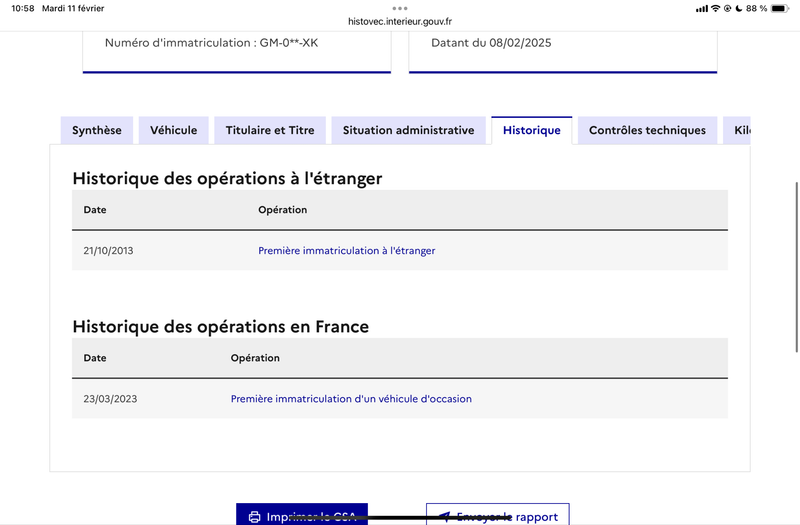Open the Contrôles techniques tab
Image resolution: width=800 pixels, height=525 pixels.
point(647,131)
